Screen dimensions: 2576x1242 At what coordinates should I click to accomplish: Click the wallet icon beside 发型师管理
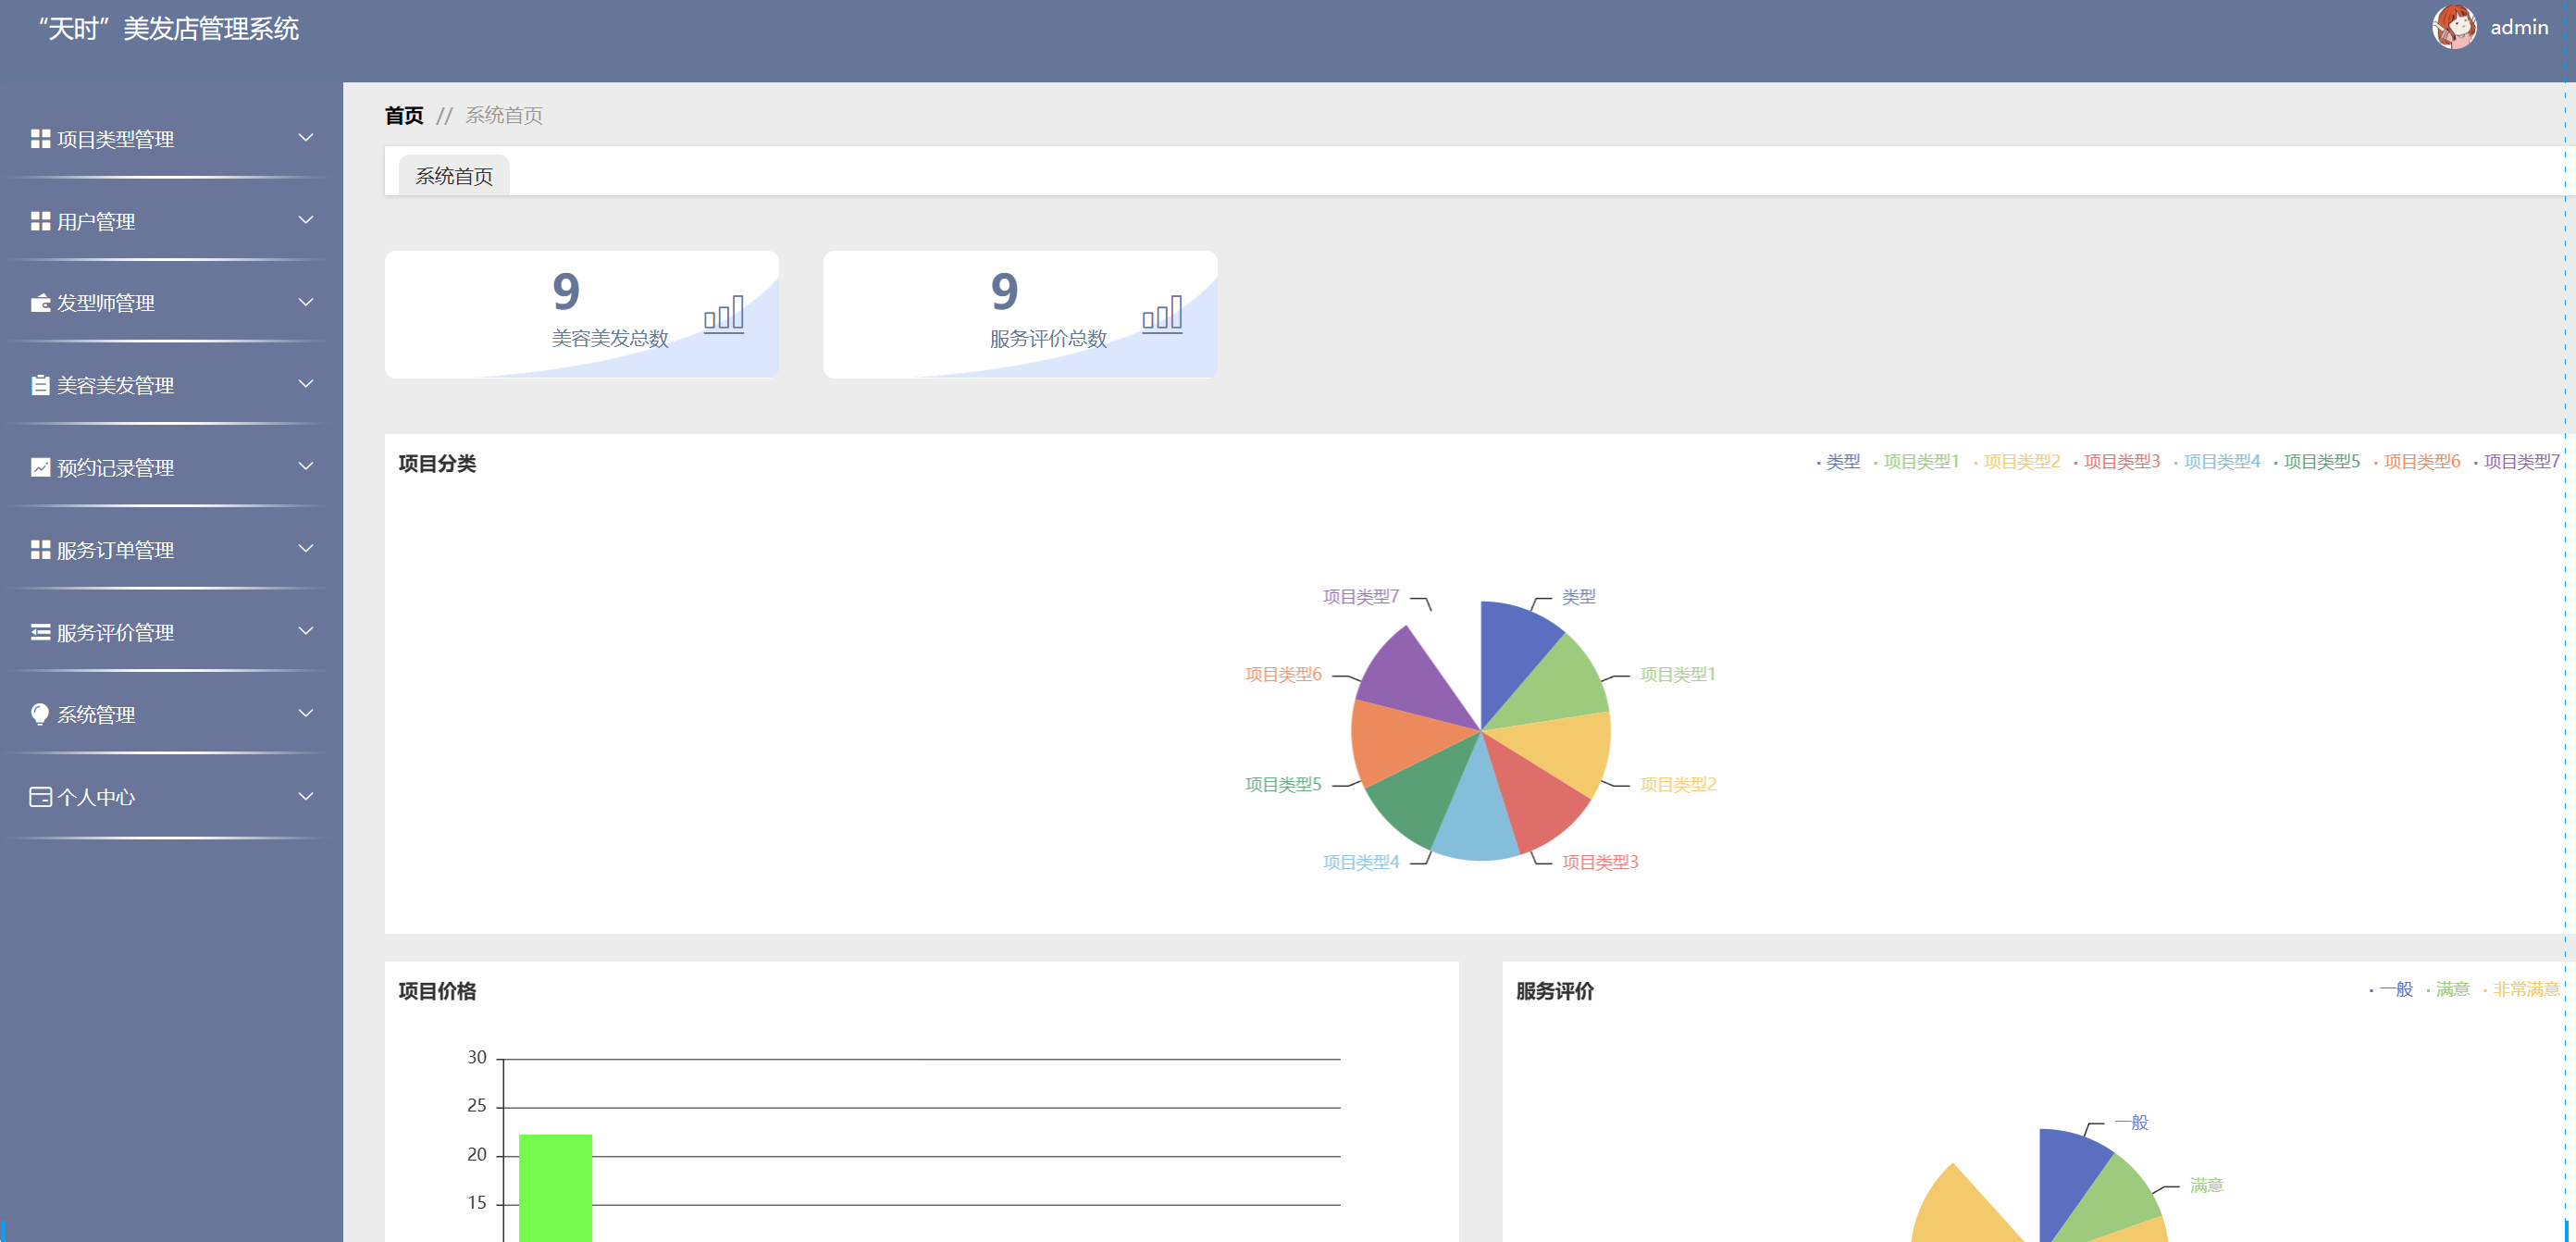pos(40,303)
